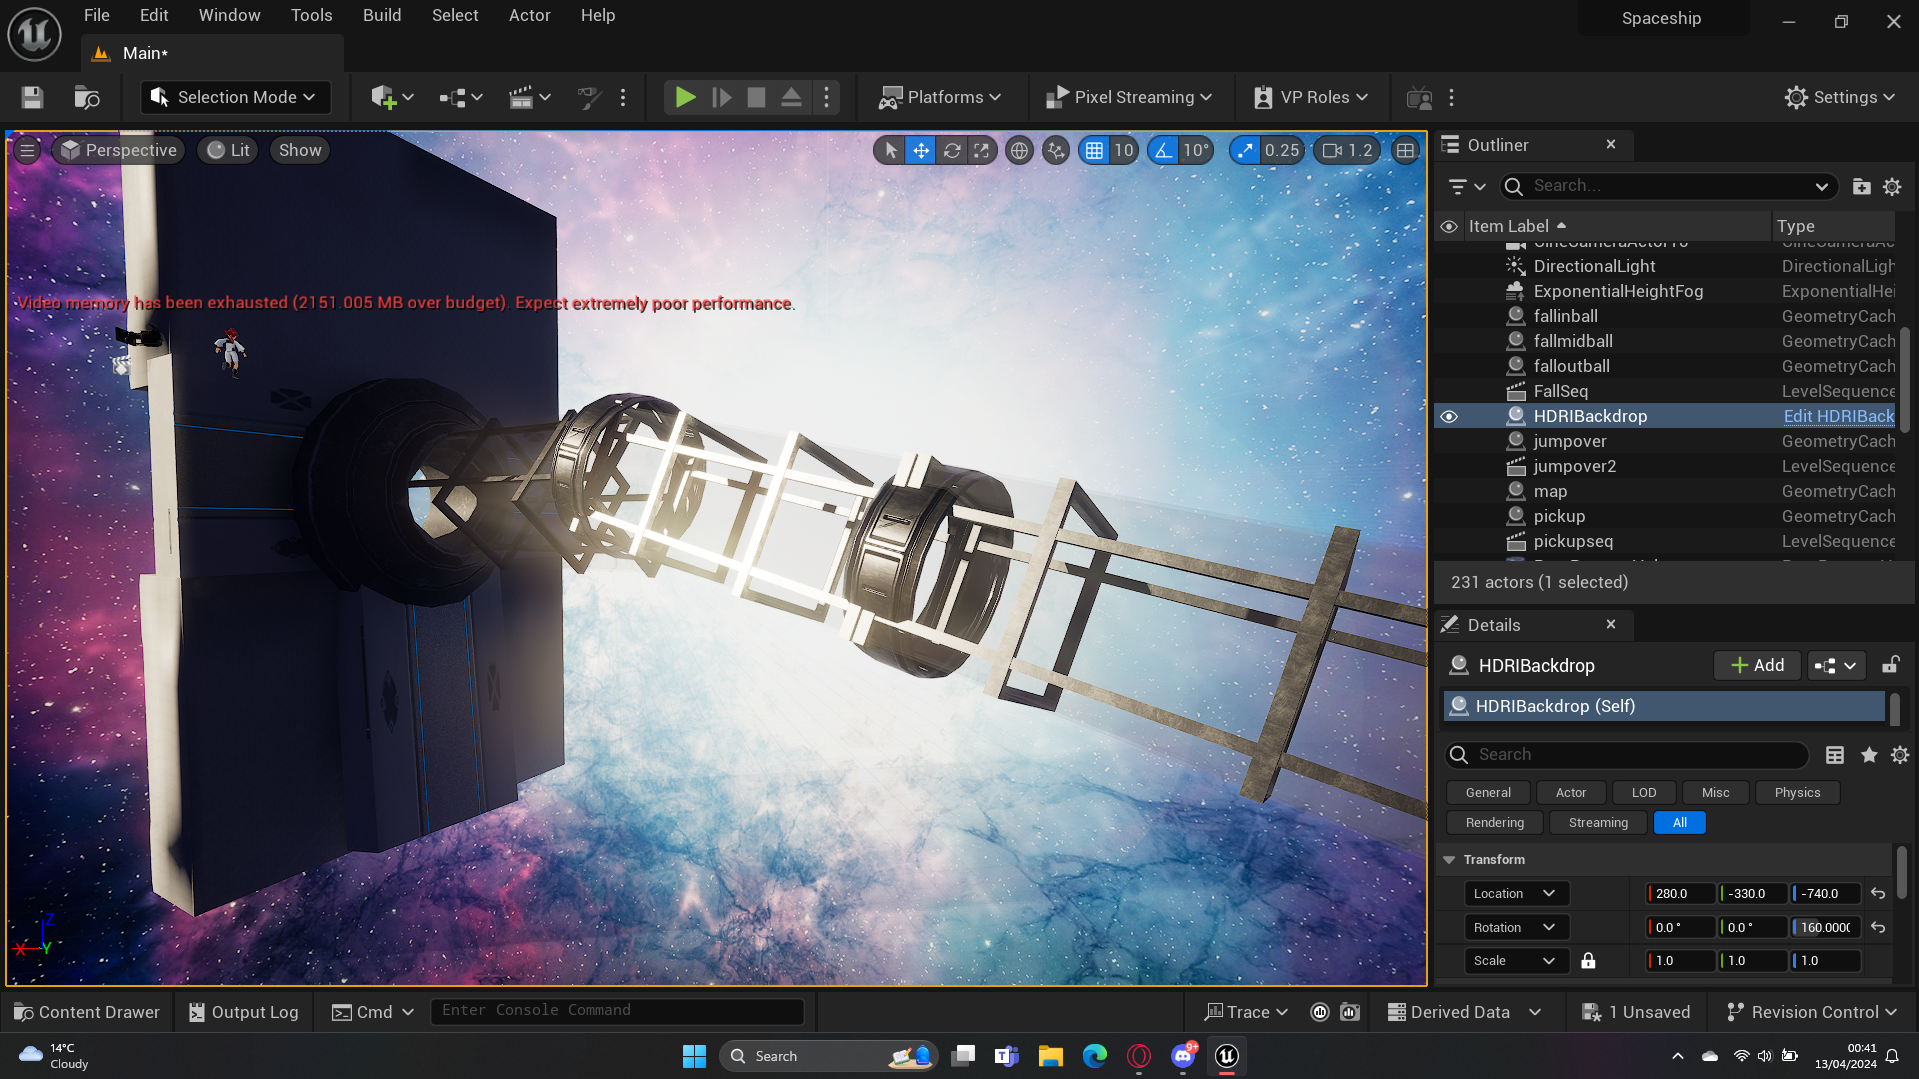Create new folder in Outliner
Image resolution: width=1919 pixels, height=1079 pixels.
pos(1861,186)
